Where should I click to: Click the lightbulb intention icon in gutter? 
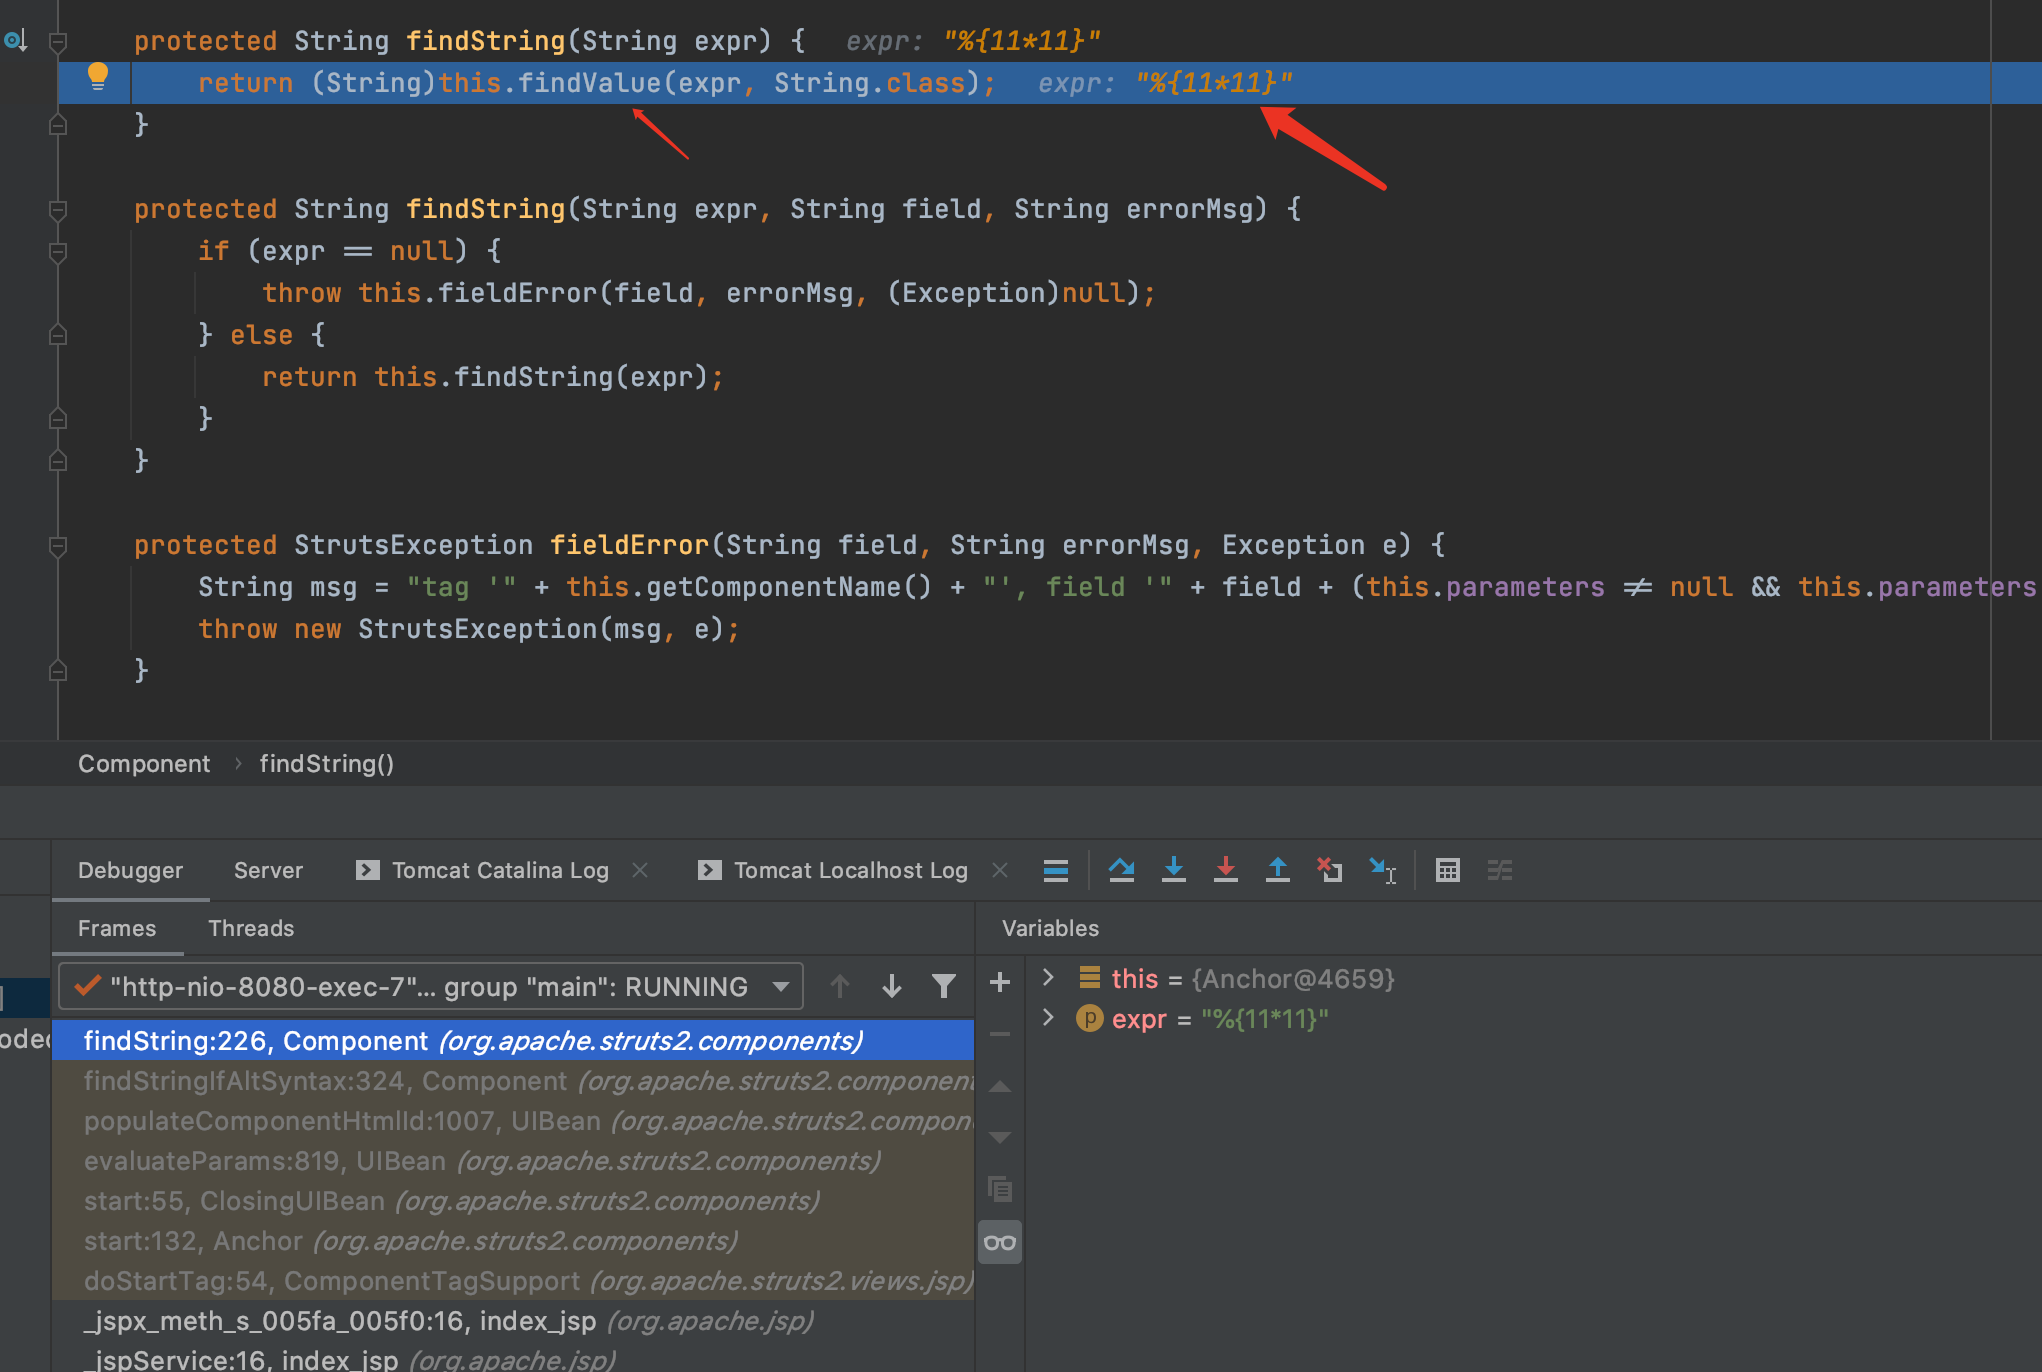pyautogui.click(x=97, y=76)
